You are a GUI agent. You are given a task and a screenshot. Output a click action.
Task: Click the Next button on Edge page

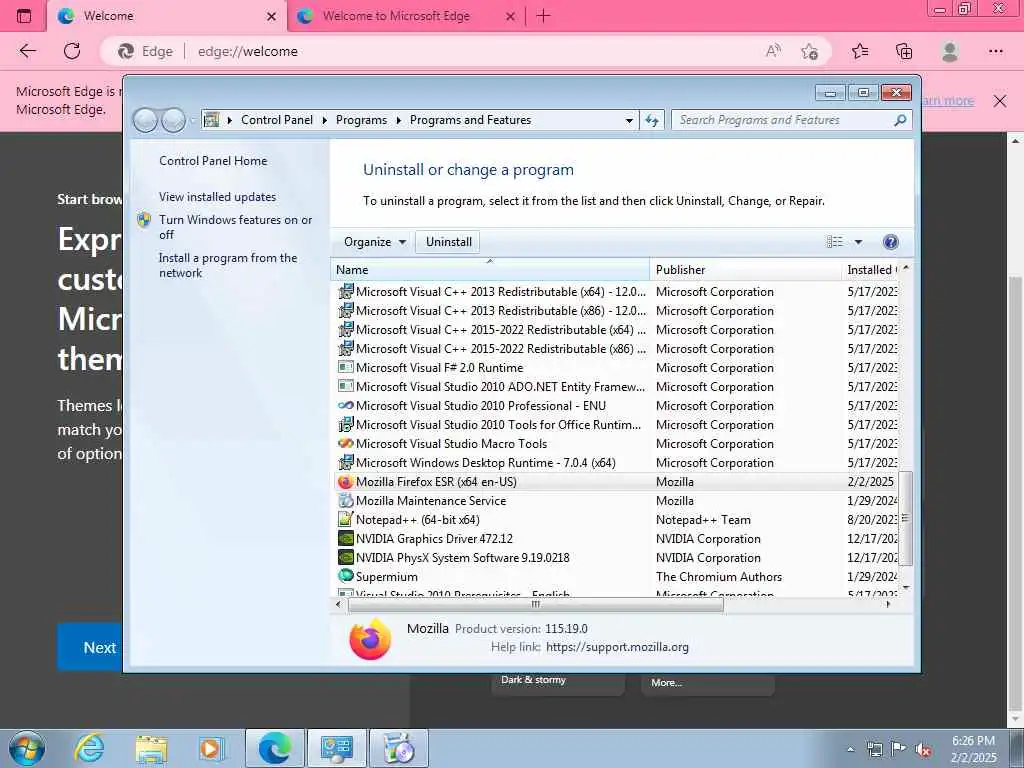coord(90,647)
